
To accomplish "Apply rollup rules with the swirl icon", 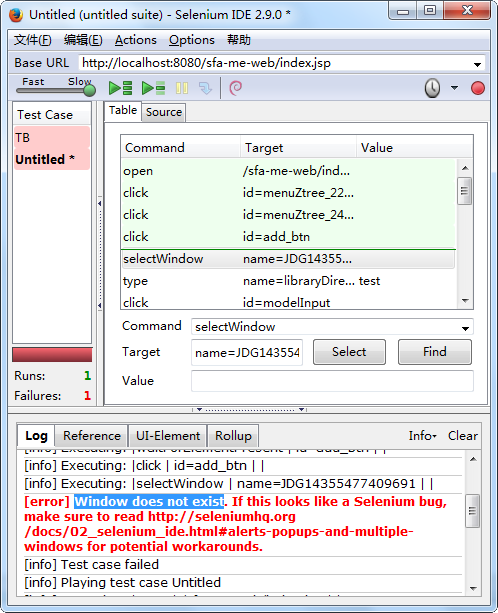I will pyautogui.click(x=235, y=88).
